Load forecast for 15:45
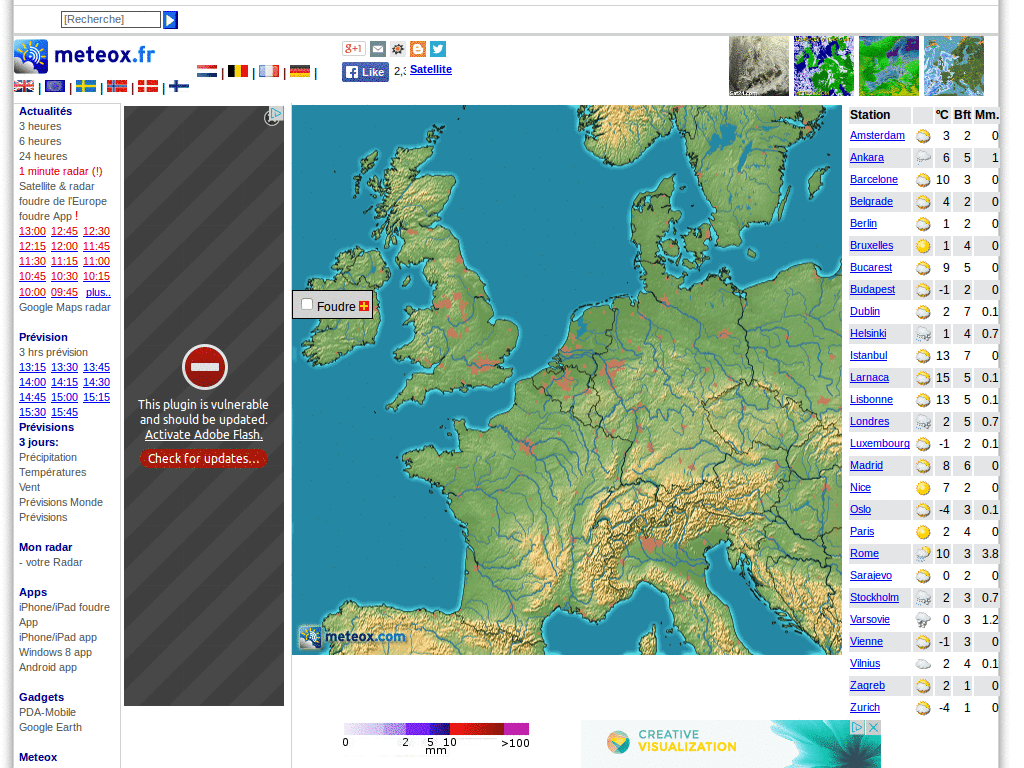 click(65, 412)
